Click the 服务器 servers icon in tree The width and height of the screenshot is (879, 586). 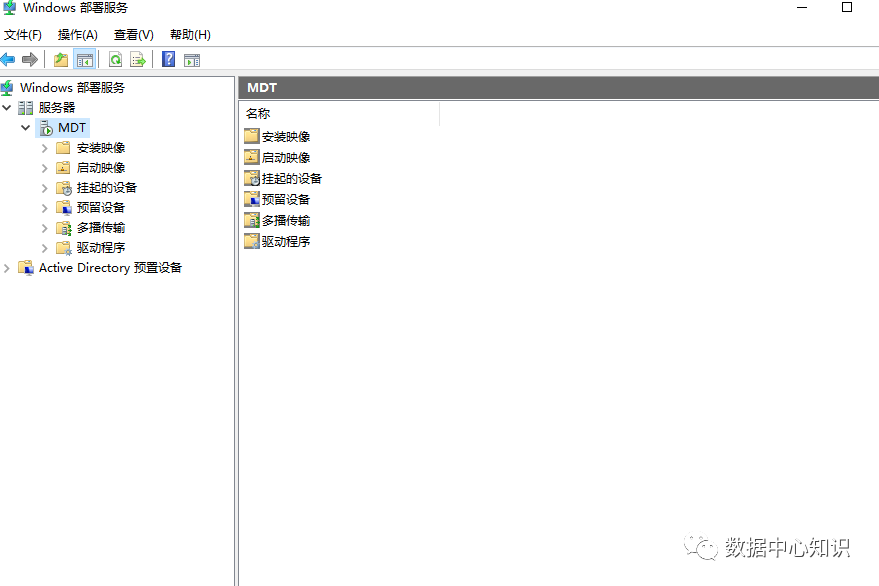(25, 108)
